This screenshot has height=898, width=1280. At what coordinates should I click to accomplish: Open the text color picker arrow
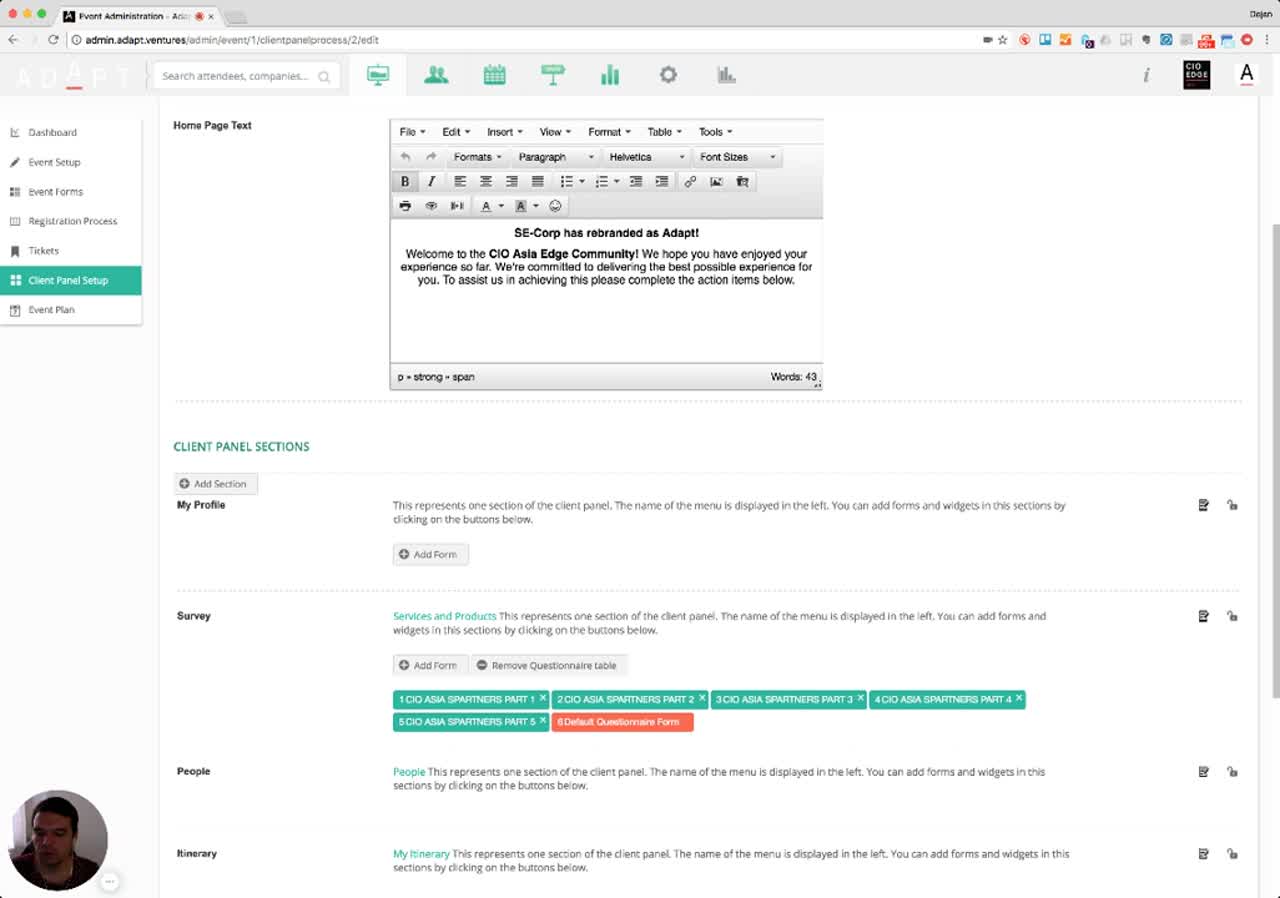pos(501,206)
